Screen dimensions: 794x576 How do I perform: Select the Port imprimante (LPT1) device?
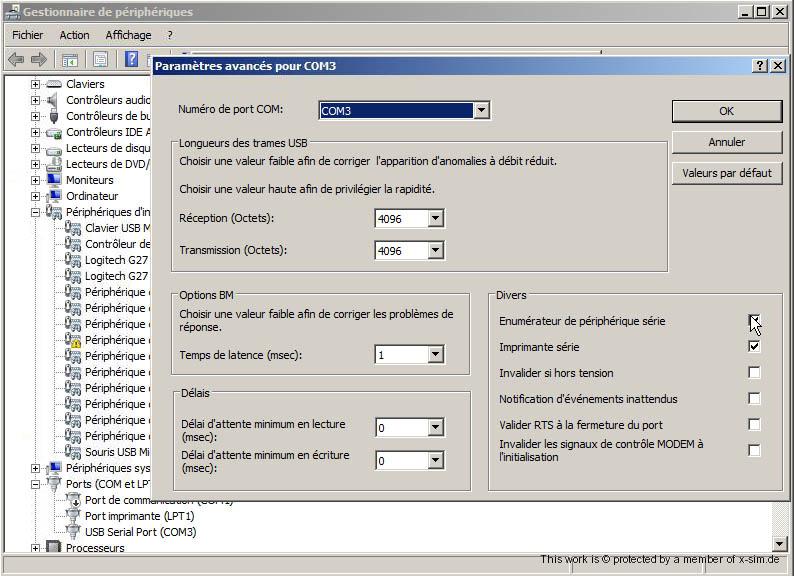coord(139,516)
